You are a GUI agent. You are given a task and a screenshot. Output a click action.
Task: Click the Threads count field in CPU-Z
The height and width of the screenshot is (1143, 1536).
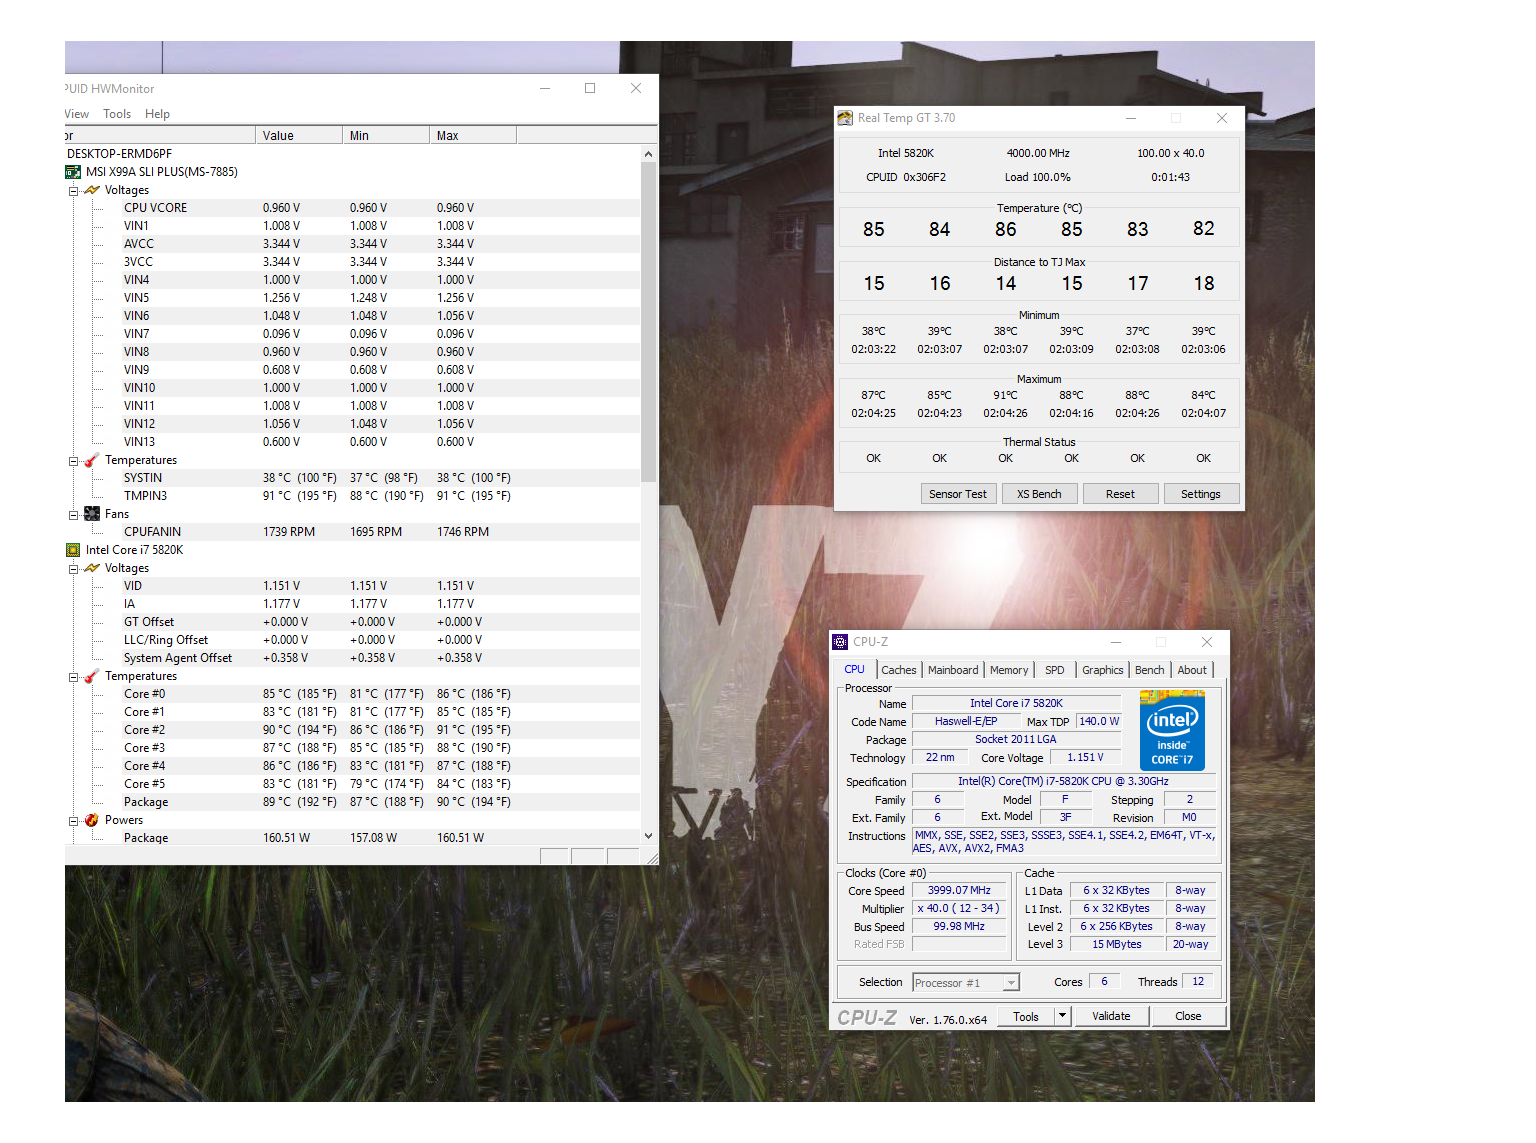pos(1198,982)
